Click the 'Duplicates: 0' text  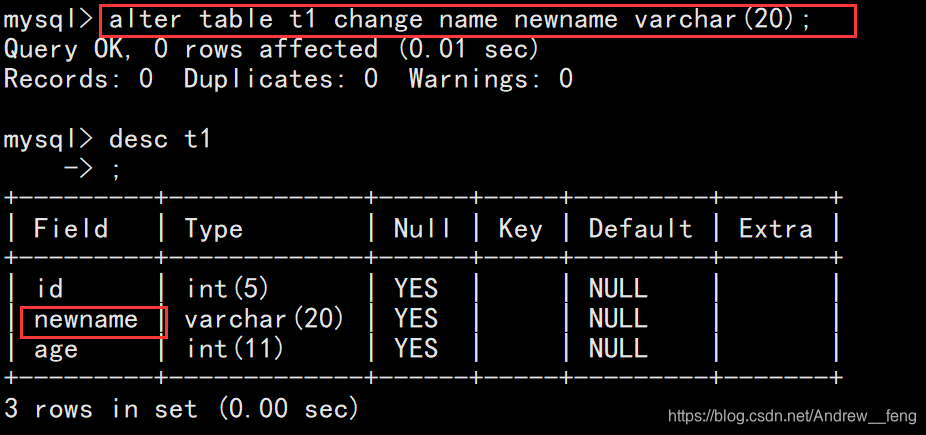click(281, 79)
